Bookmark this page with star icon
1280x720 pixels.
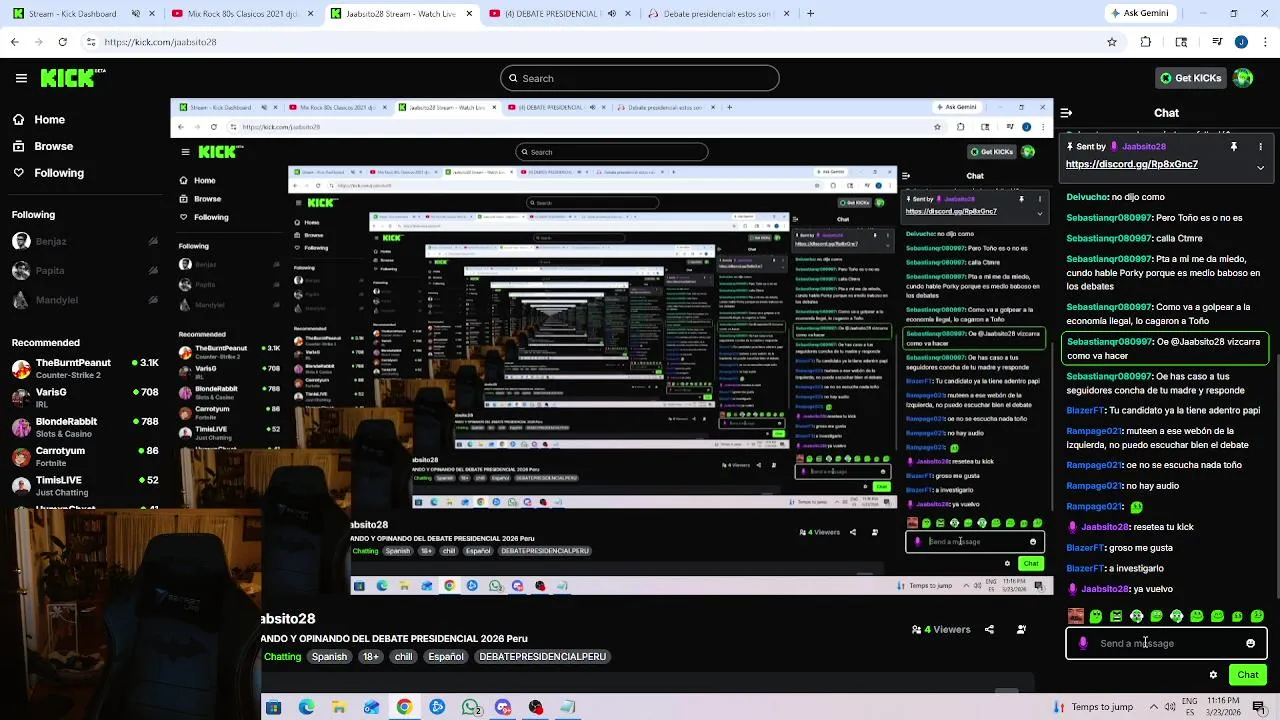[x=1112, y=42]
